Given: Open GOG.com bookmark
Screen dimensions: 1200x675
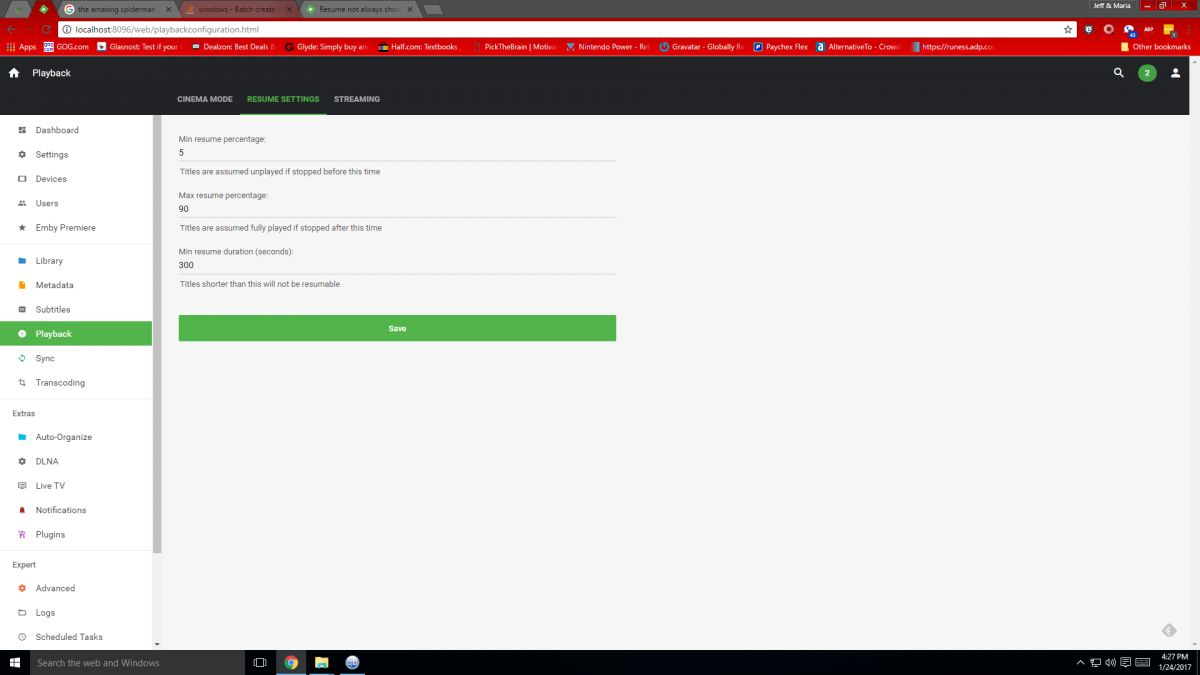Looking at the screenshot, I should tap(66, 46).
